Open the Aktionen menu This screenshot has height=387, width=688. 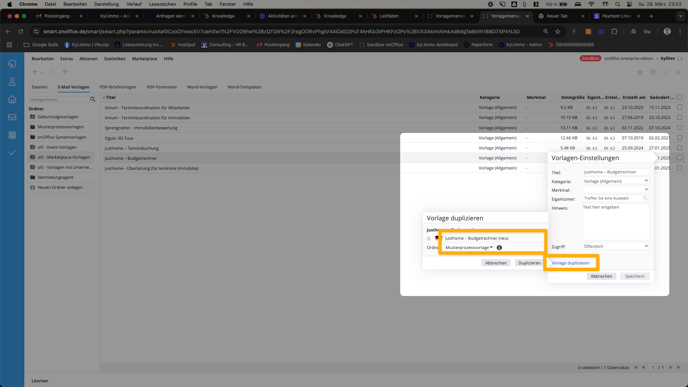88,59
